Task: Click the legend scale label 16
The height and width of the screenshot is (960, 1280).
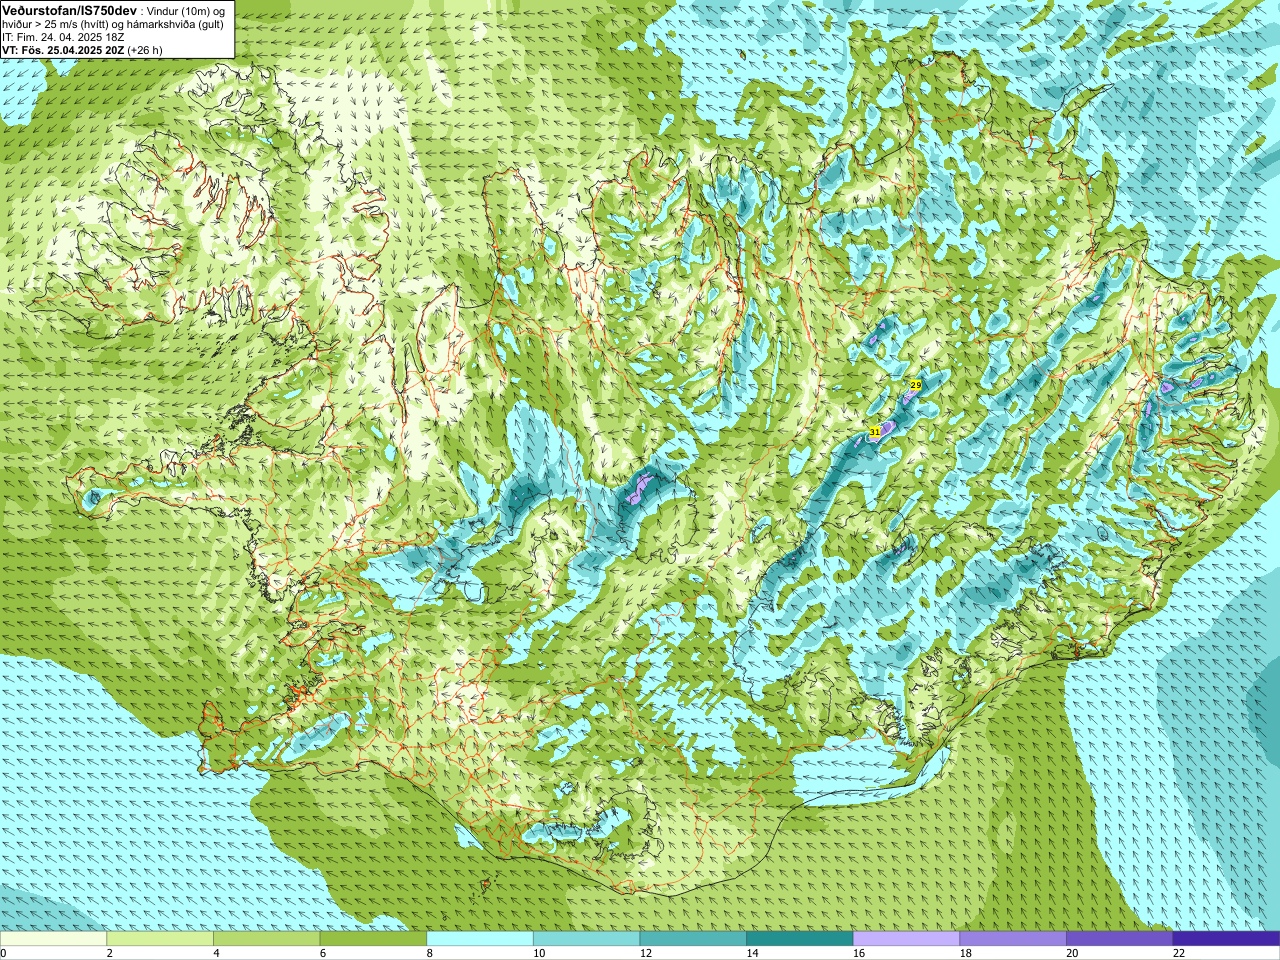Action: 859,953
